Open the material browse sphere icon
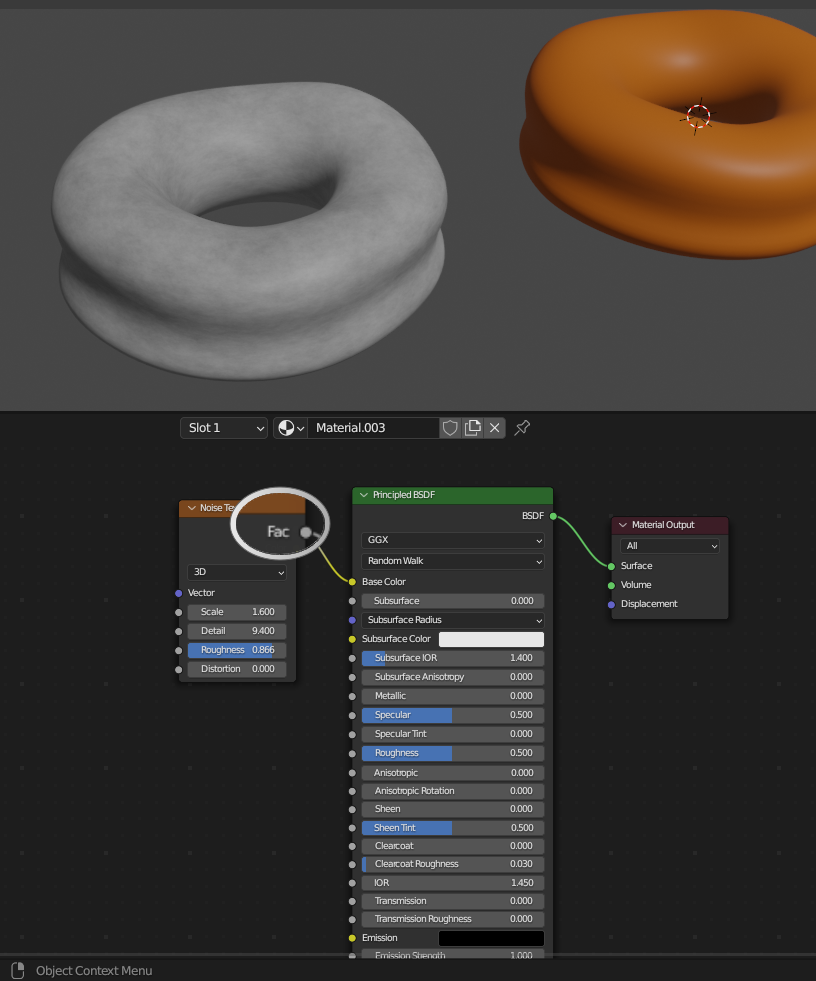 point(290,428)
